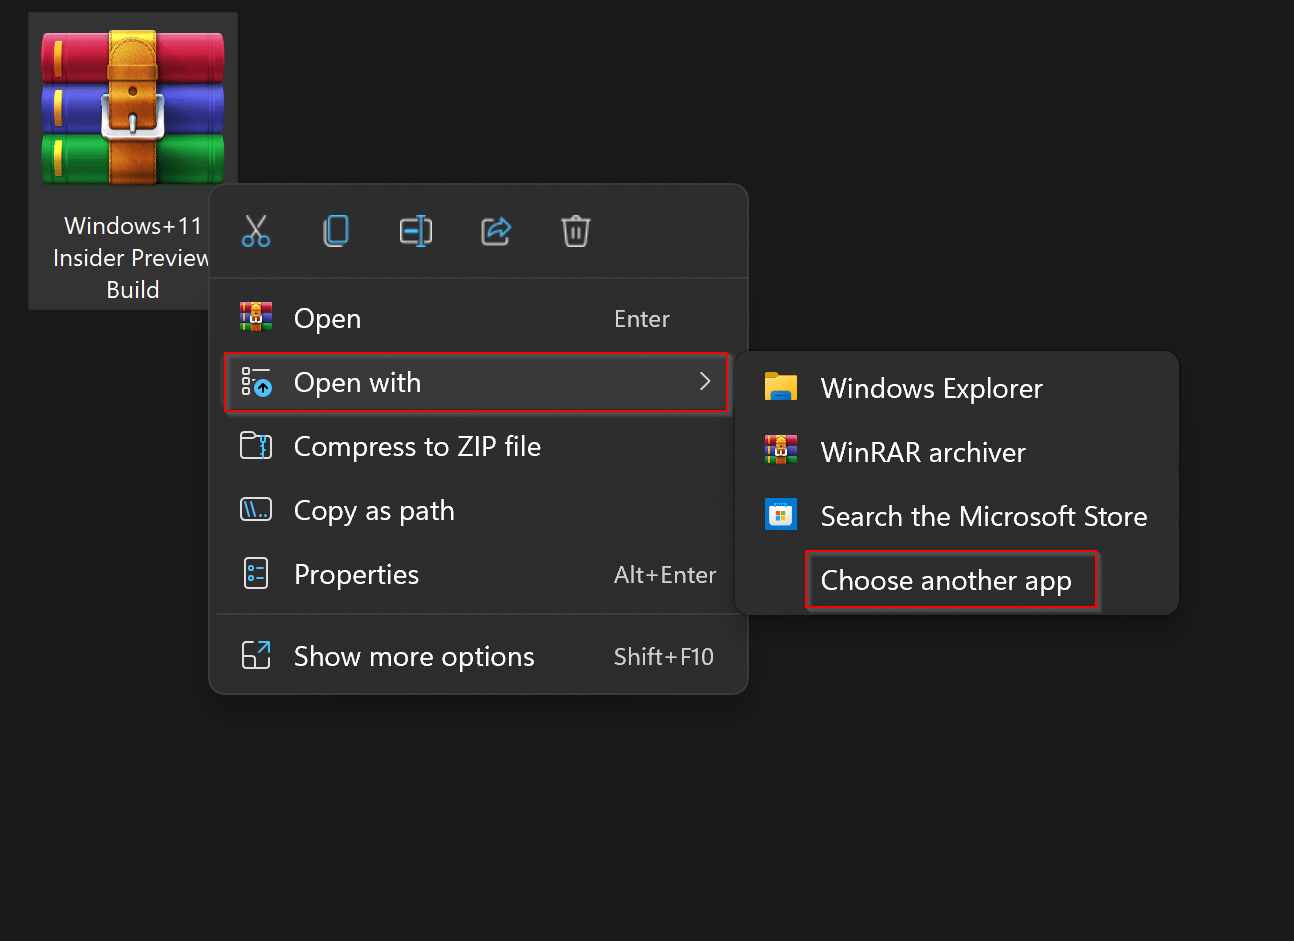Select Copy as path from the menu

373,510
